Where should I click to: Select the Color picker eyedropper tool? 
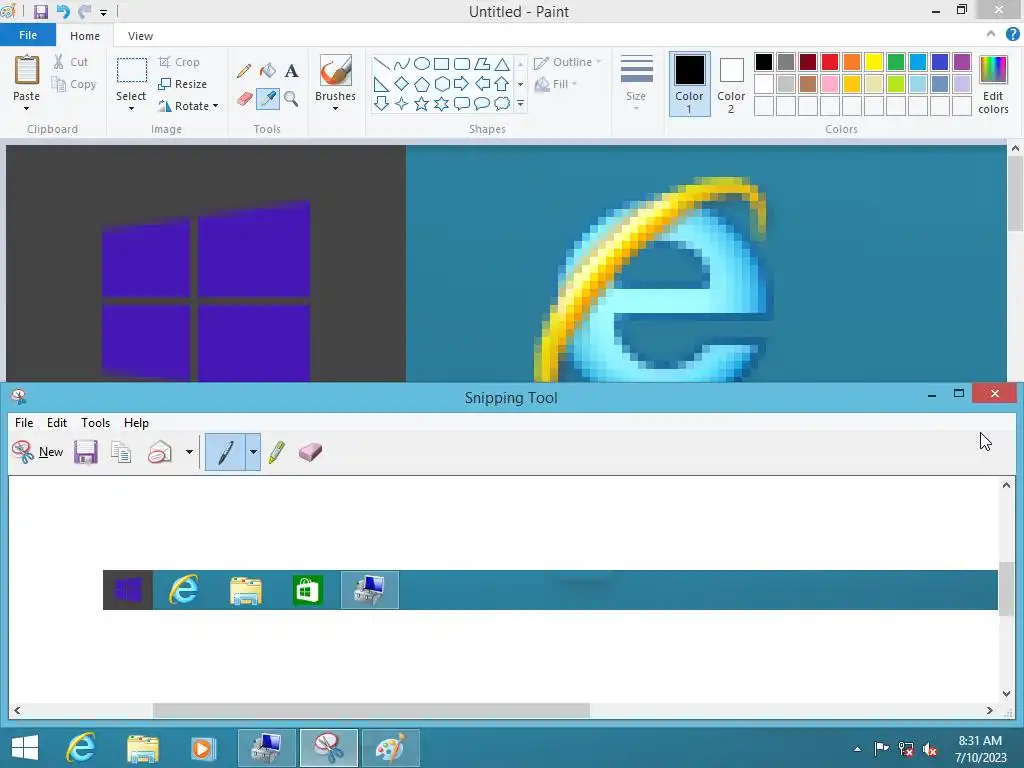coord(268,99)
